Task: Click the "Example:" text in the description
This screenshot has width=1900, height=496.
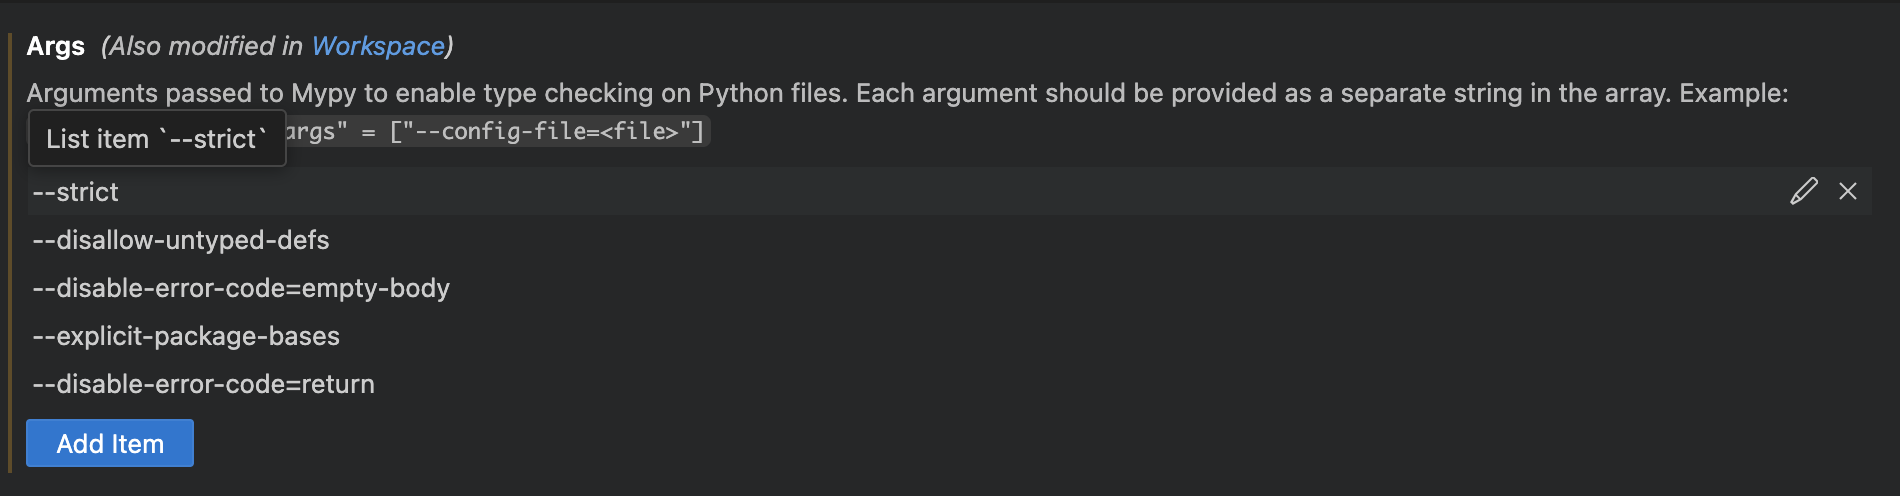Action: (1733, 93)
